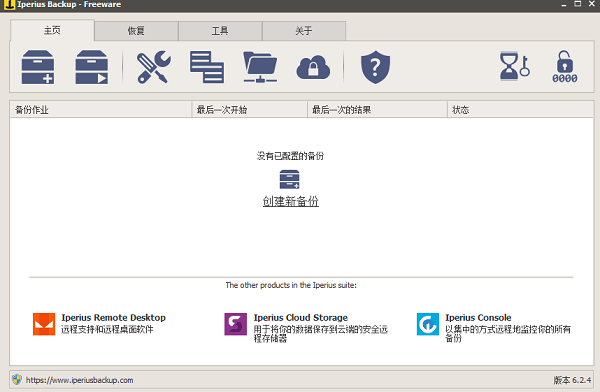
Task: Sort by 最后一次开始 column header
Action: (x=249, y=110)
